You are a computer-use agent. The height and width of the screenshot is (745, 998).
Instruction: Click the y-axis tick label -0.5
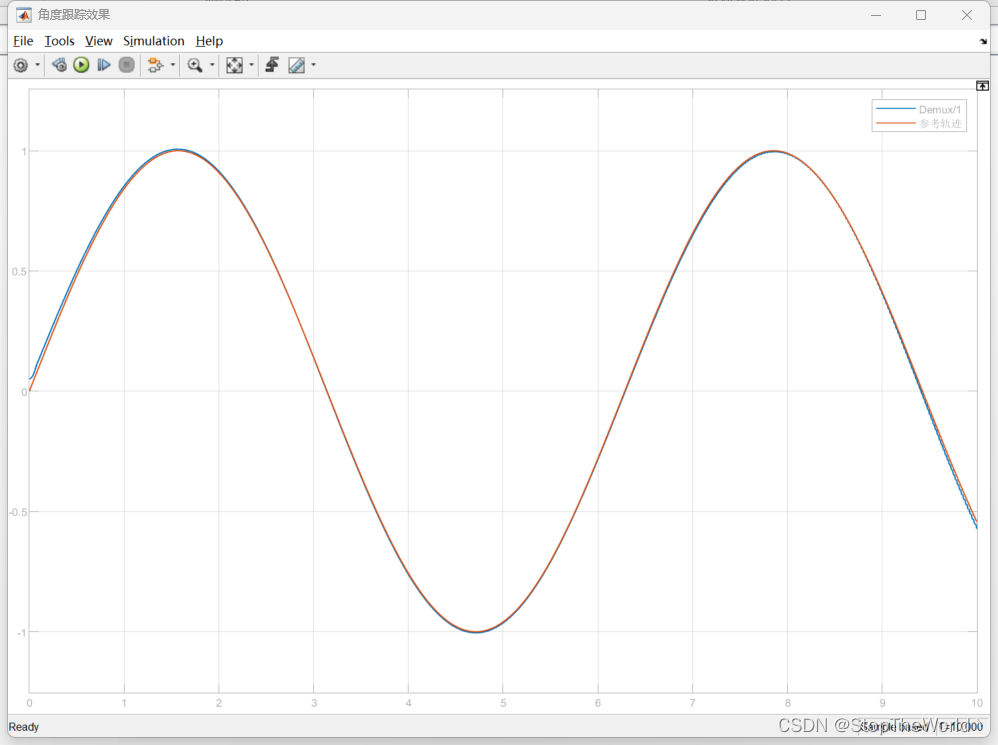click(x=18, y=512)
